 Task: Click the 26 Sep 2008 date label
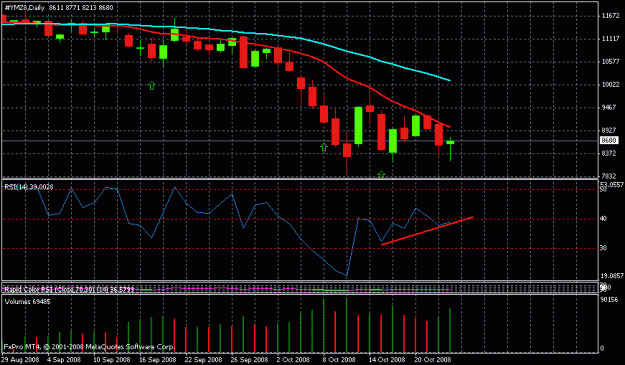[x=249, y=359]
